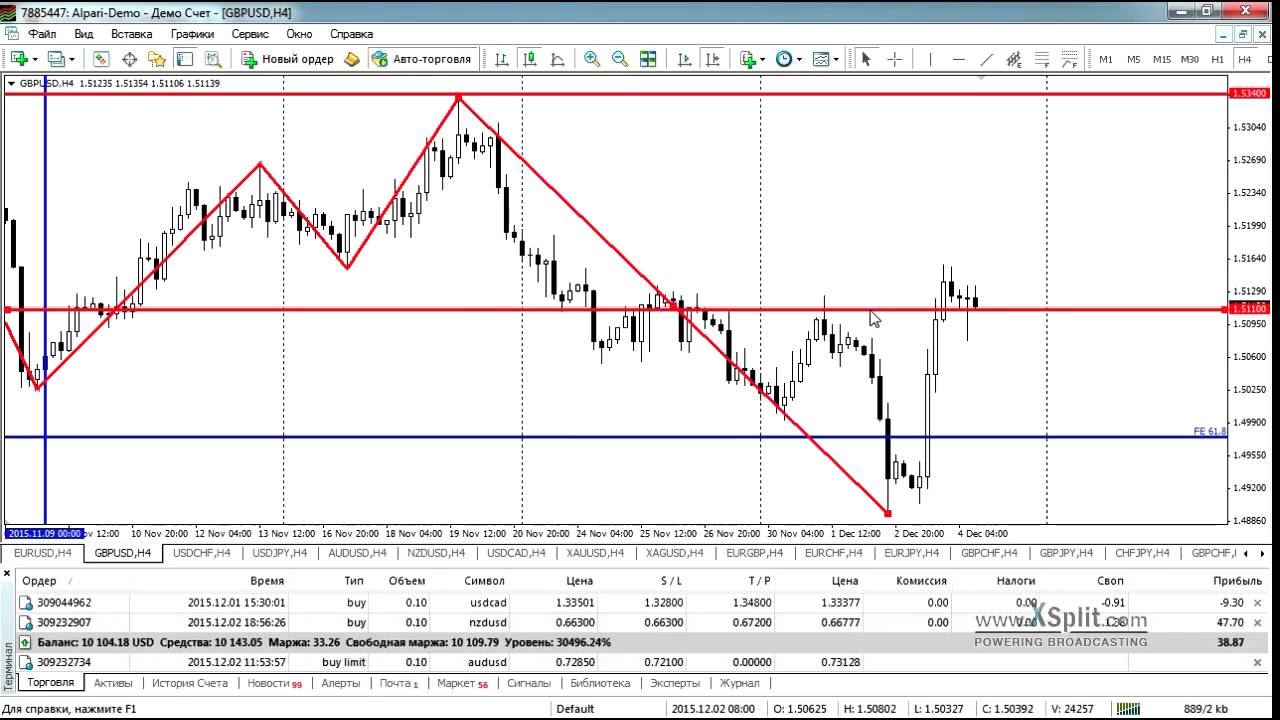Open the Сервис menu

click(x=250, y=34)
